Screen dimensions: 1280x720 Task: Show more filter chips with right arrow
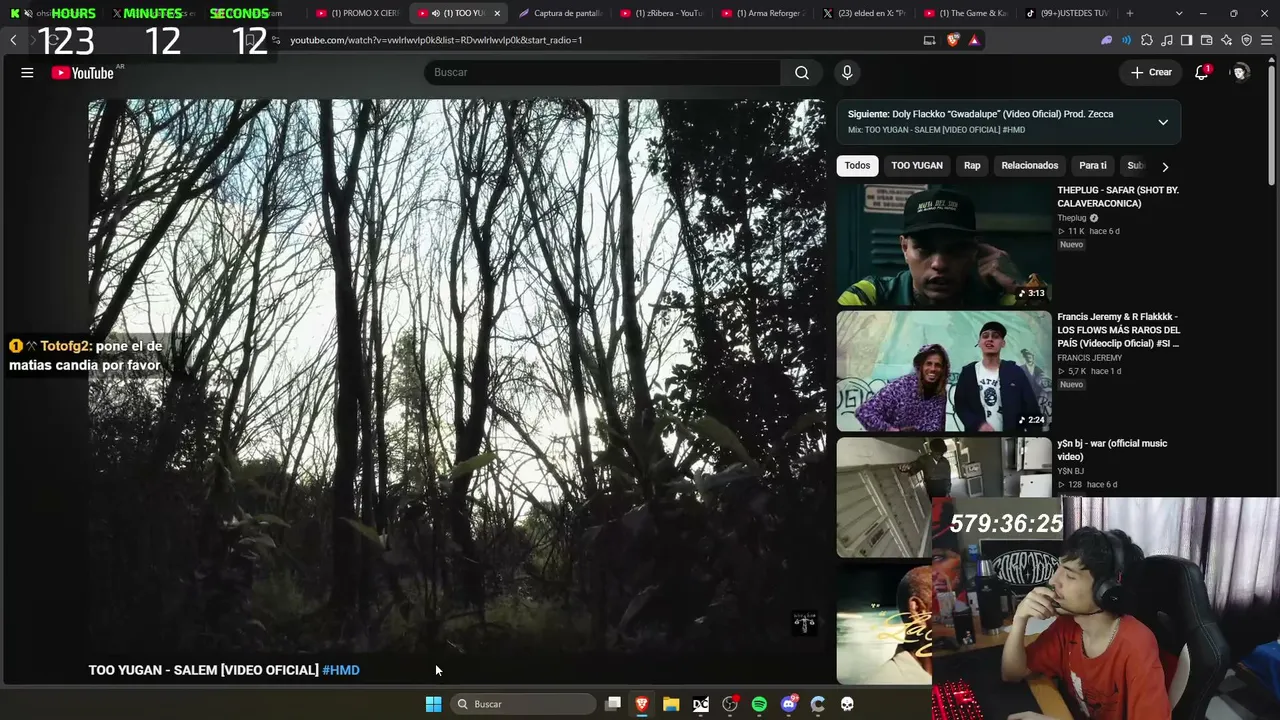(x=1165, y=167)
